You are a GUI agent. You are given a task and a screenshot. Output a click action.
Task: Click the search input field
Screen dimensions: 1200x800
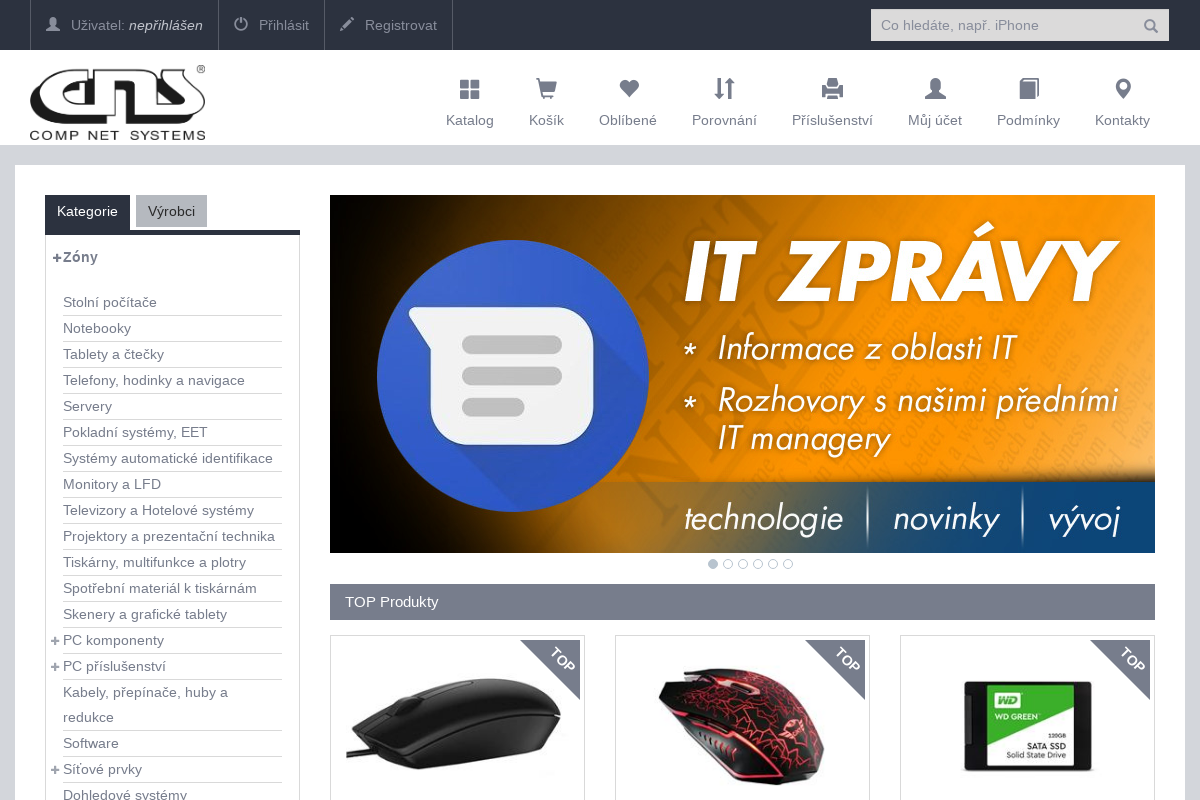pos(1000,26)
